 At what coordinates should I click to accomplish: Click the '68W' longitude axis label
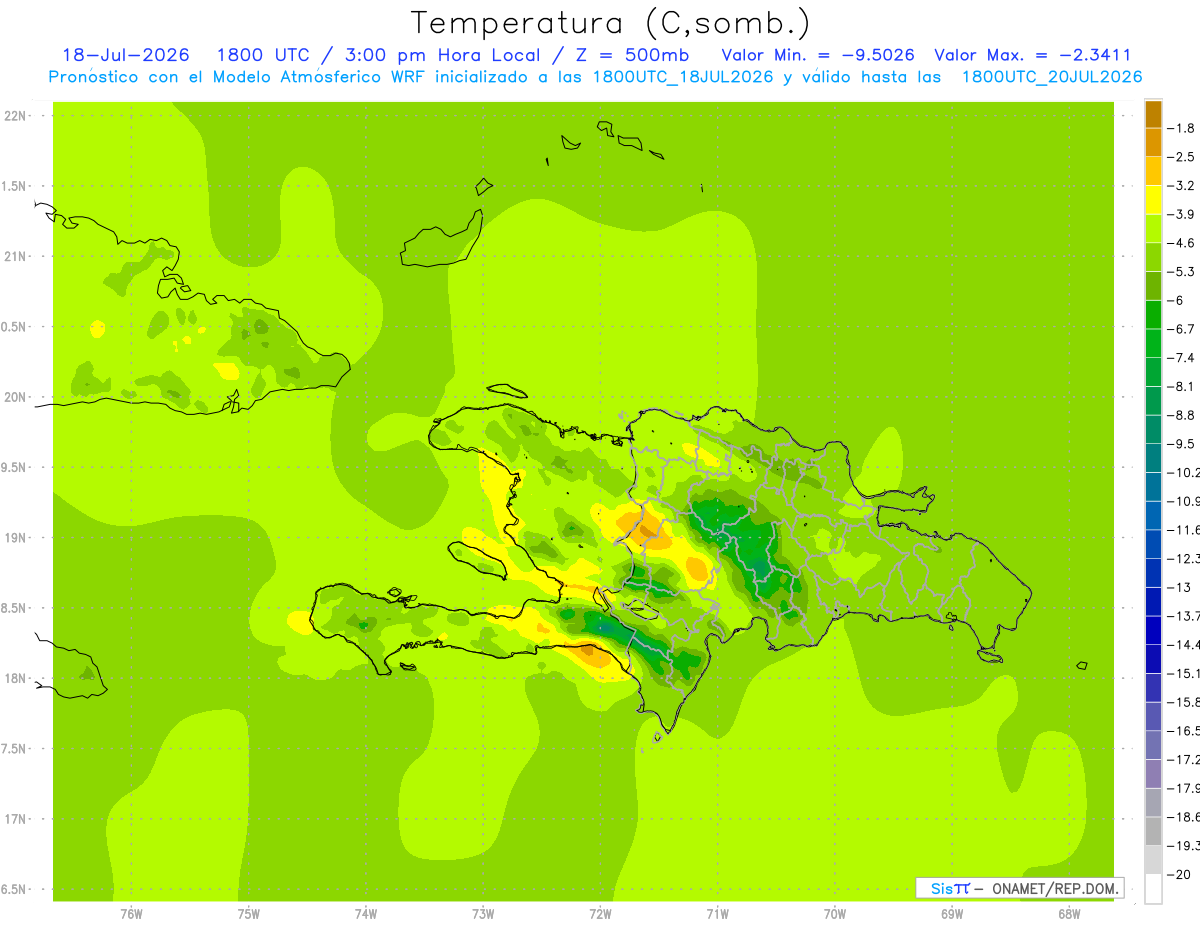(1069, 914)
